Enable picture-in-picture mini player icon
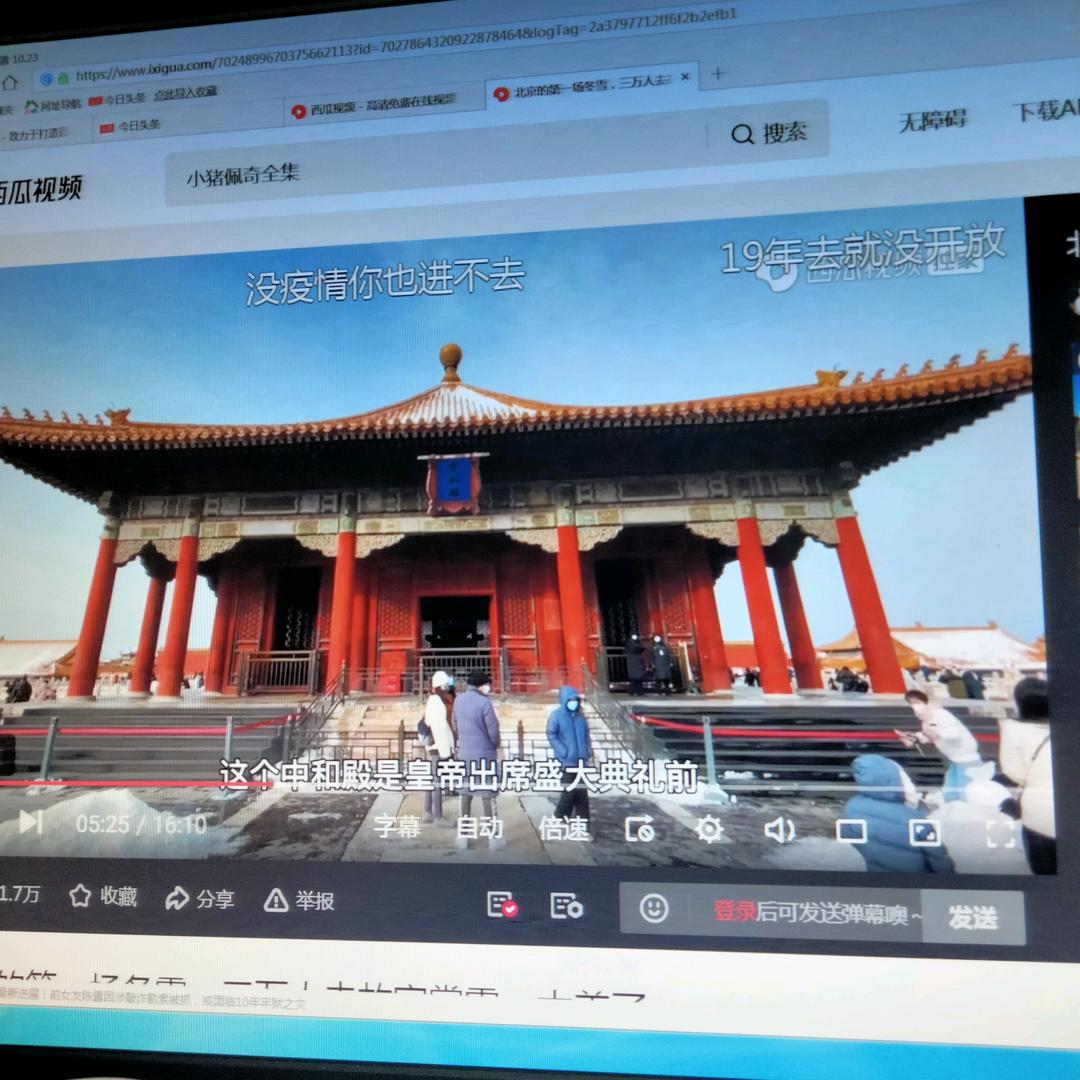 pos(924,832)
